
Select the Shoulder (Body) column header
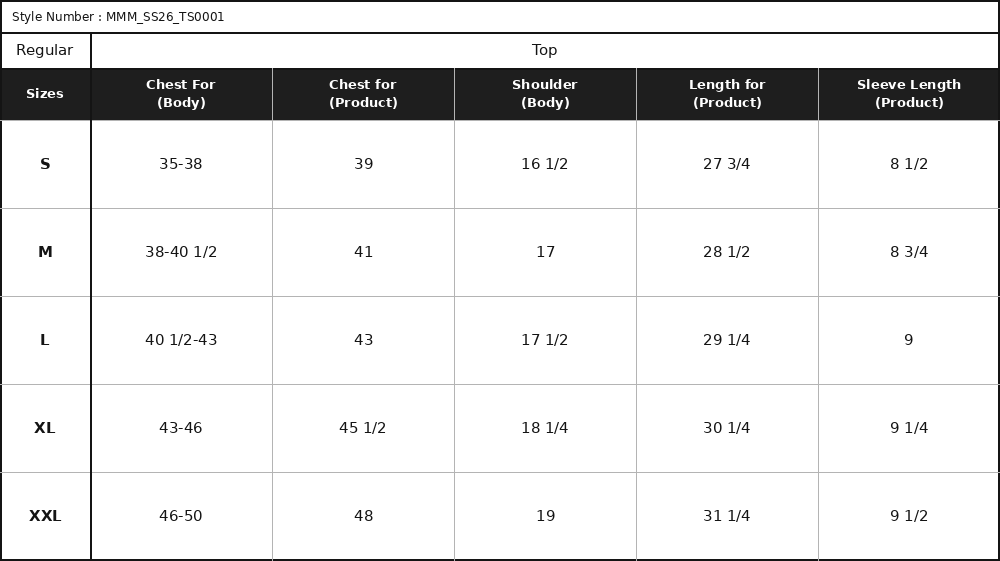[x=545, y=94]
